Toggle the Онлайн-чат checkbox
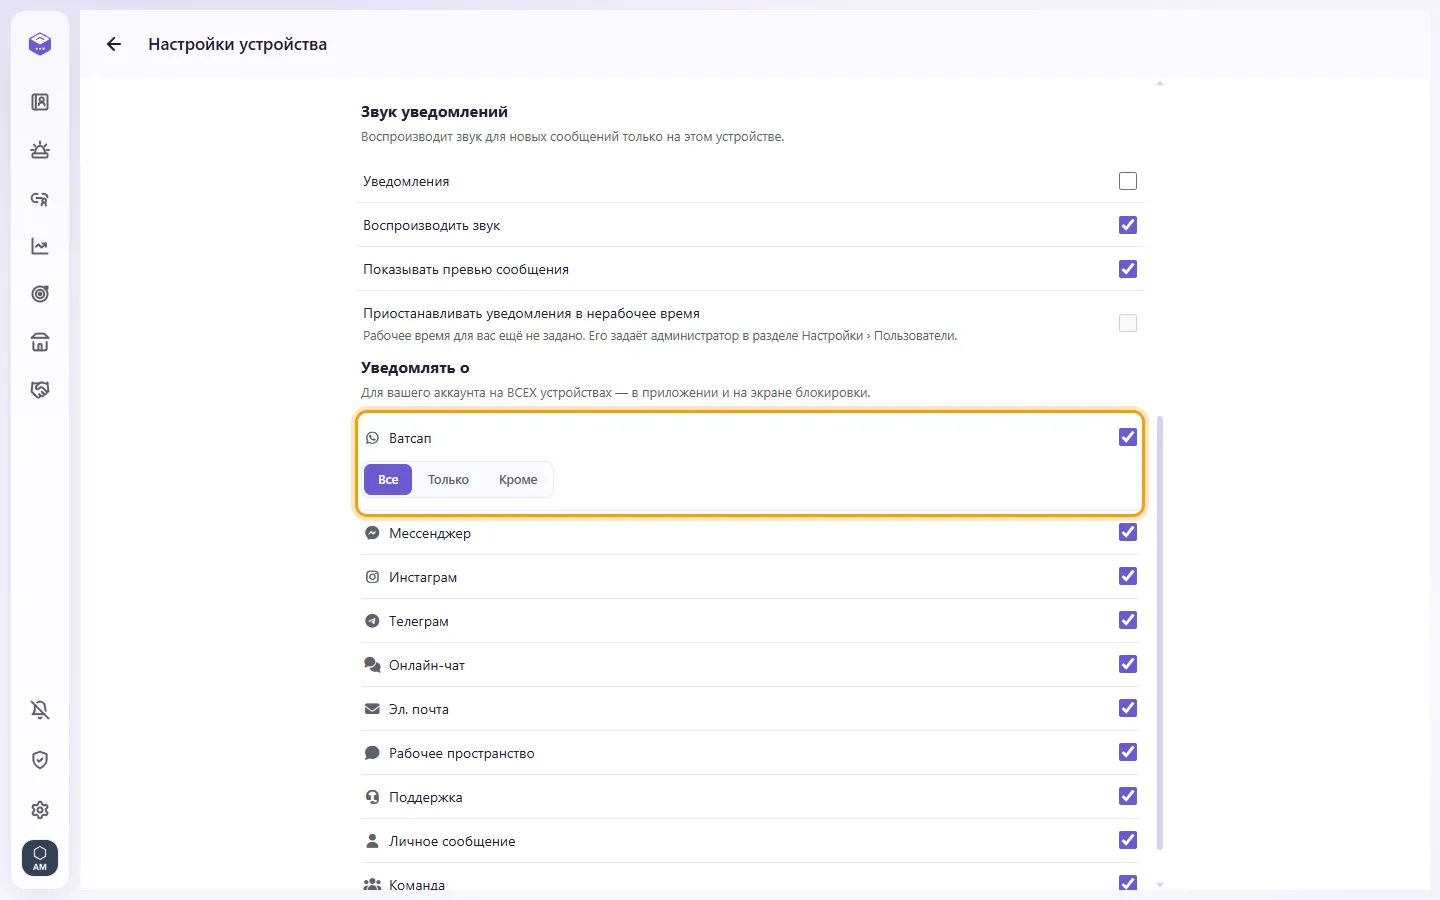Image resolution: width=1440 pixels, height=900 pixels. click(x=1128, y=664)
